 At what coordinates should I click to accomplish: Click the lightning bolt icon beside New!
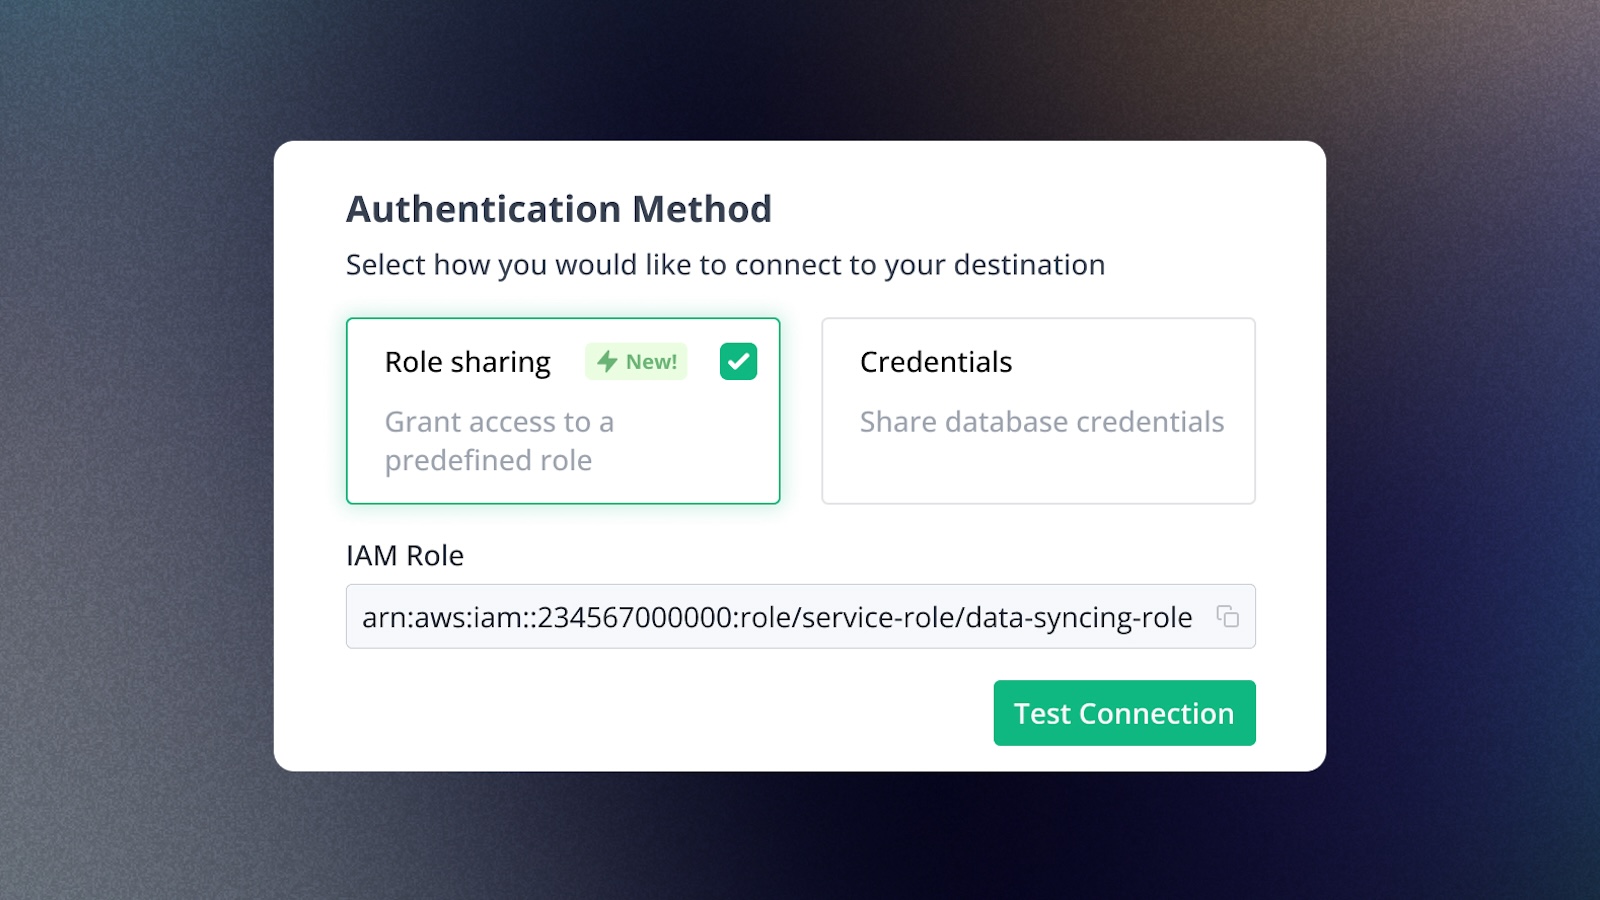coord(607,361)
